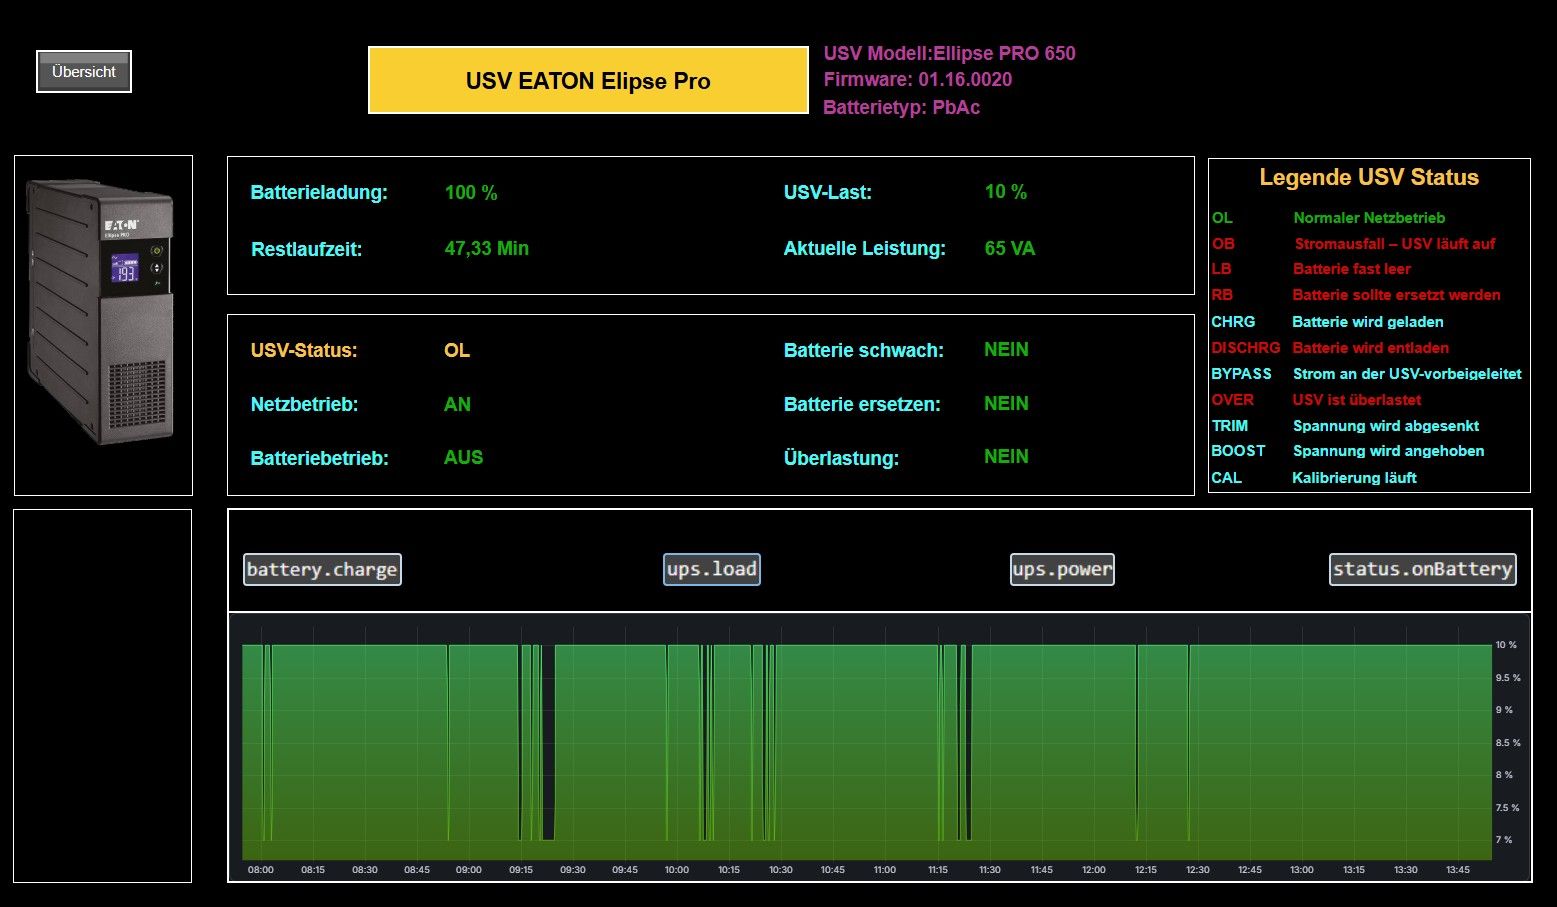Click the "Spannung wird abgesenkt" legend entry
This screenshot has height=907, width=1557.
[1385, 426]
